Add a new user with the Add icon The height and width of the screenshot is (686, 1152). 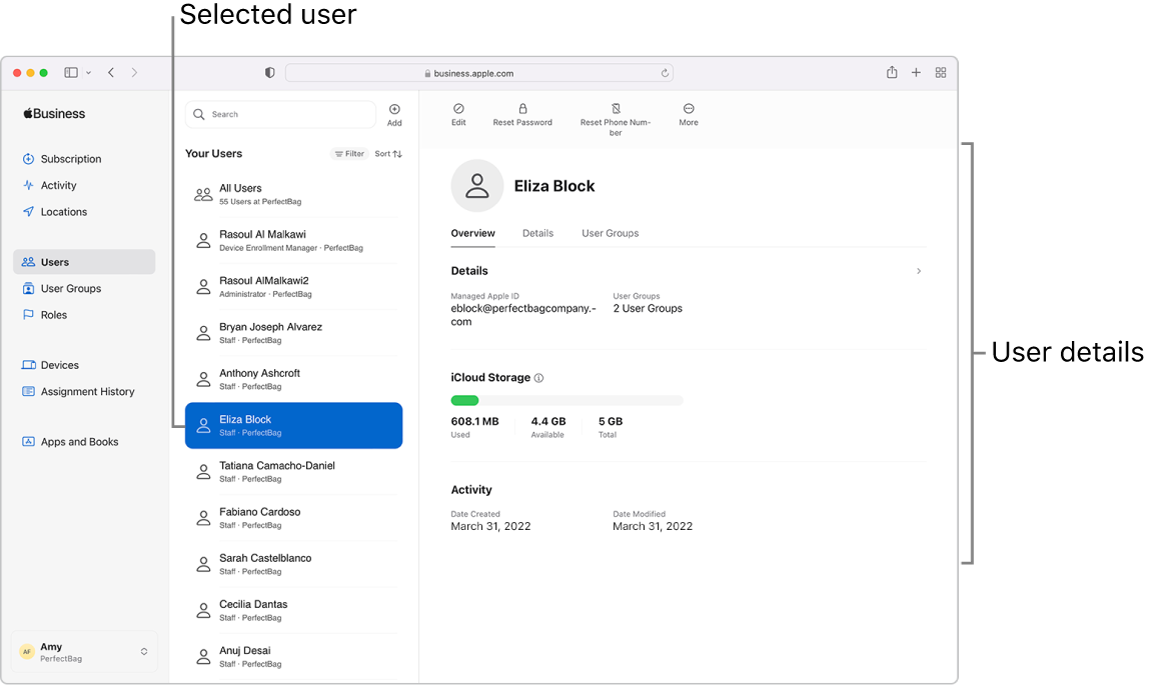click(x=394, y=112)
